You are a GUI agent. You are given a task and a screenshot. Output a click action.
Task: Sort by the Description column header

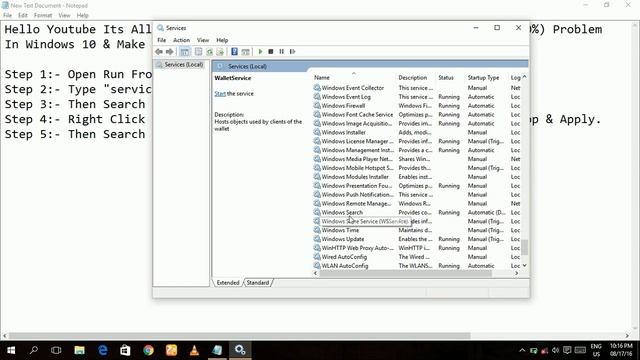pos(413,77)
